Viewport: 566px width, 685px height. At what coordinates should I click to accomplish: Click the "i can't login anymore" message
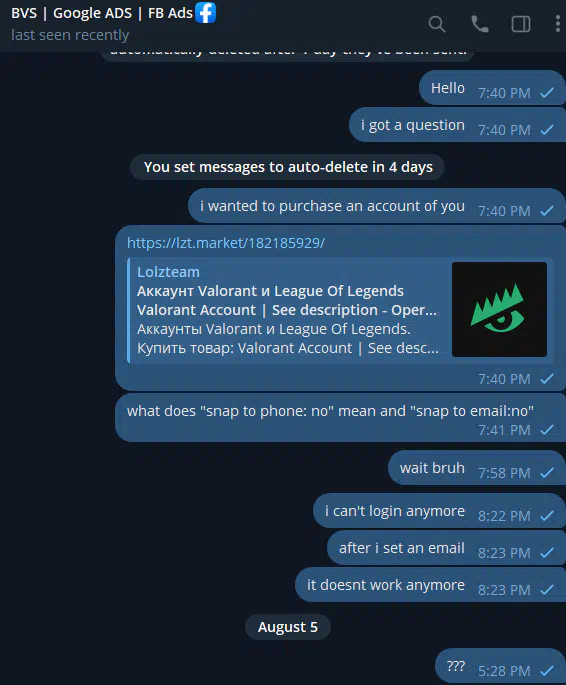[439, 511]
